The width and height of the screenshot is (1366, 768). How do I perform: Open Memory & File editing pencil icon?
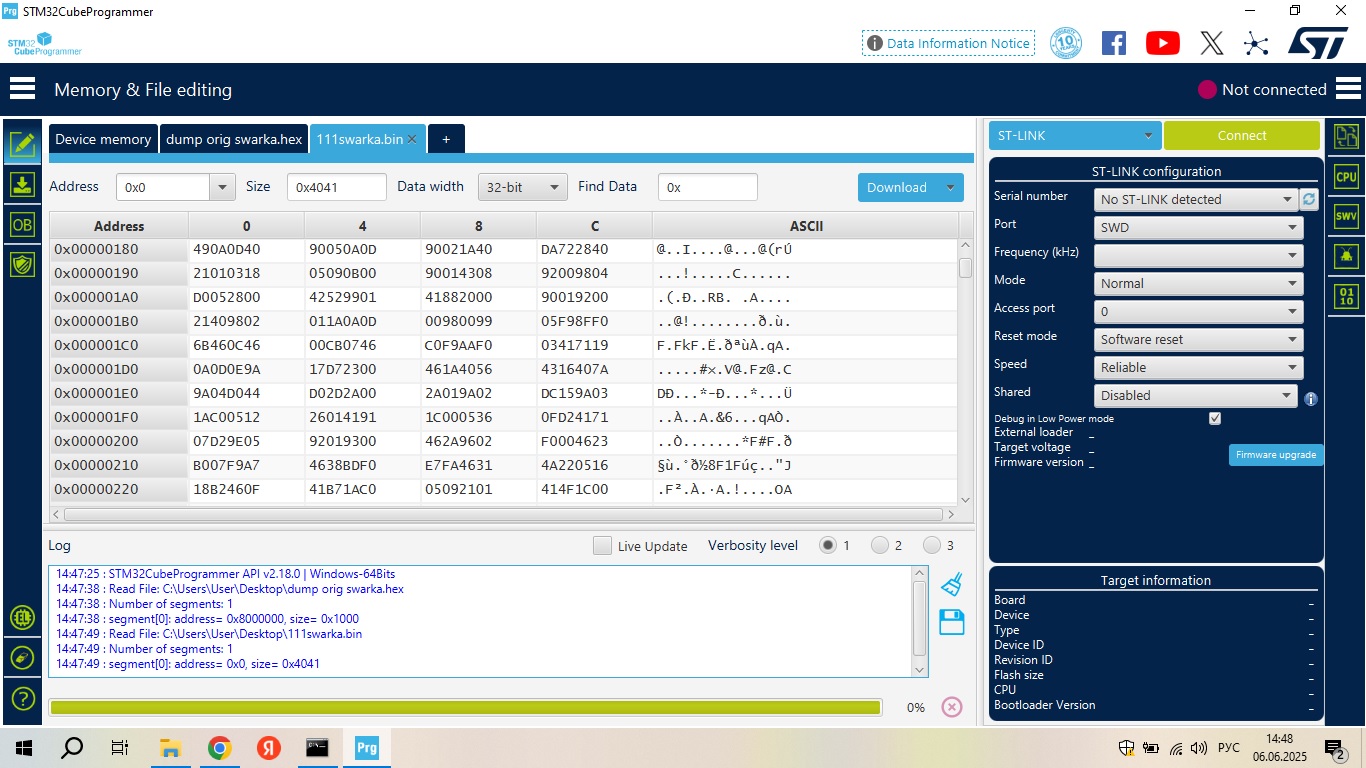coord(22,145)
